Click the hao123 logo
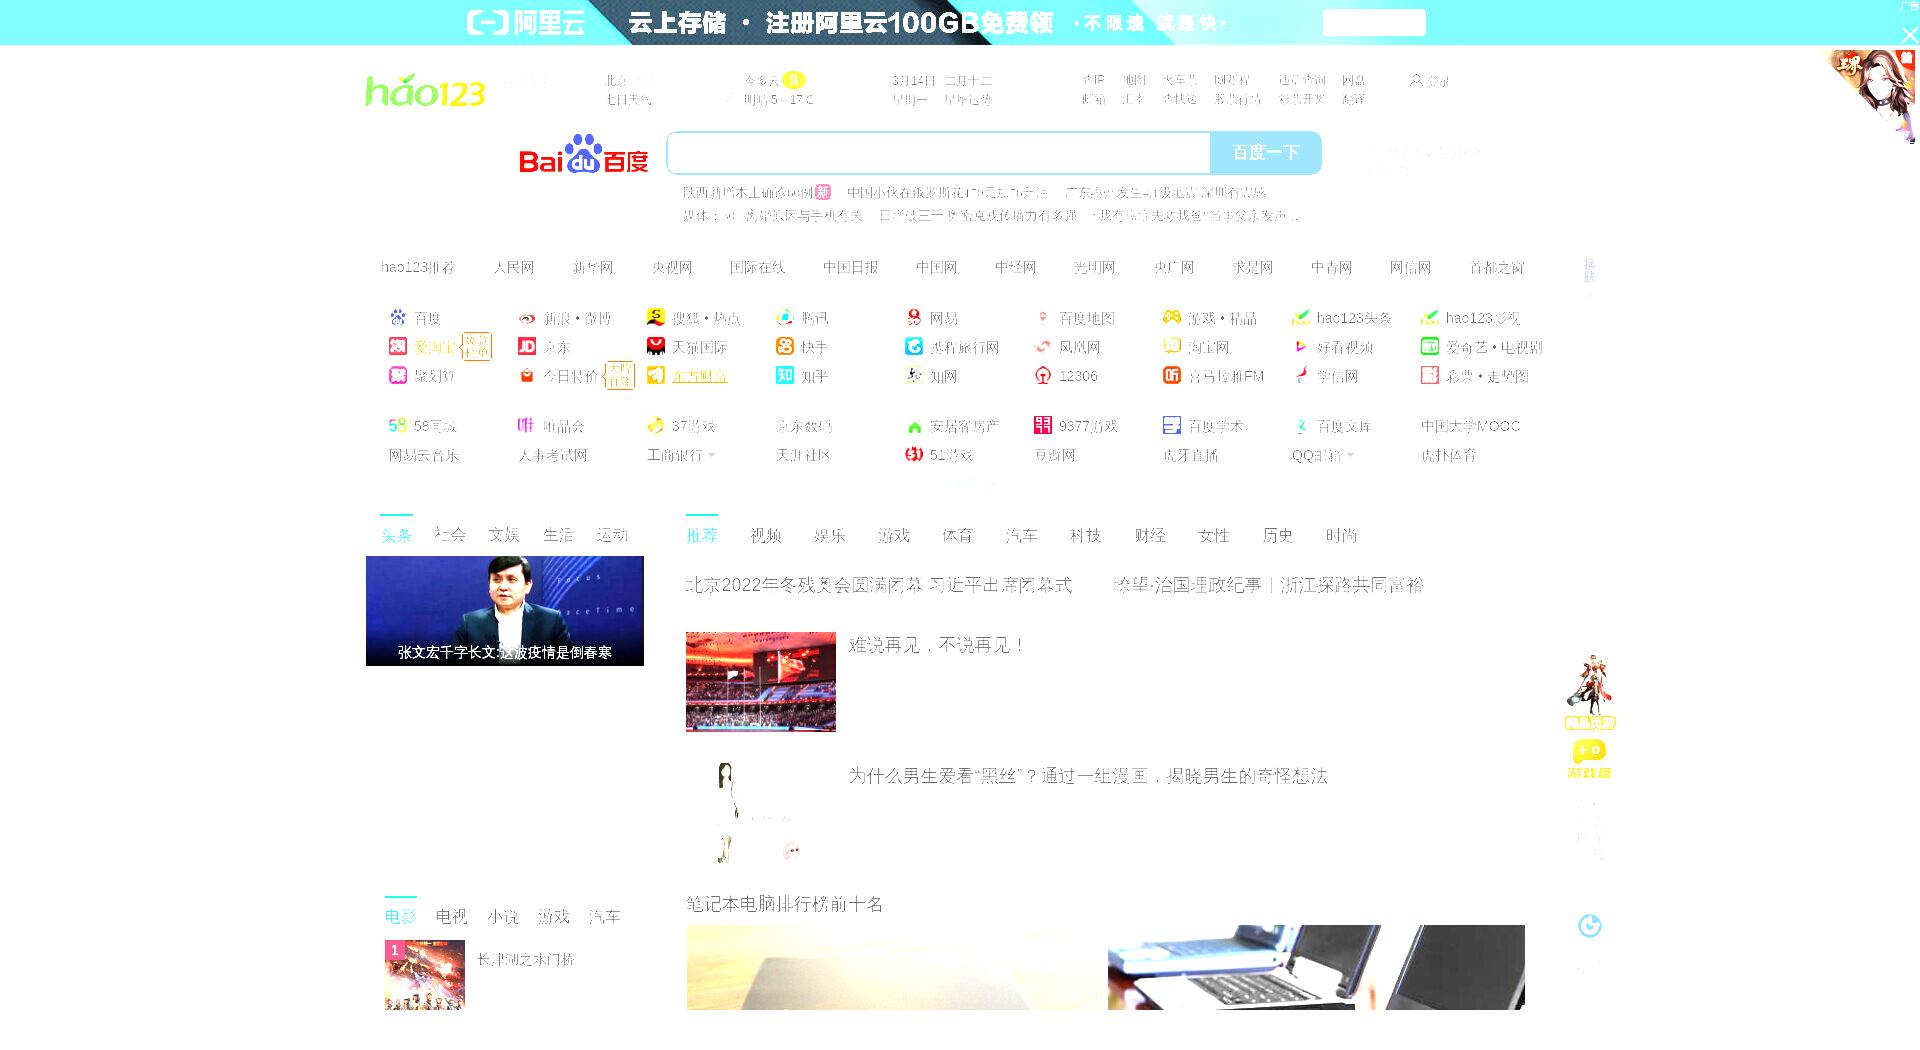This screenshot has width=1920, height=1050. tap(425, 91)
